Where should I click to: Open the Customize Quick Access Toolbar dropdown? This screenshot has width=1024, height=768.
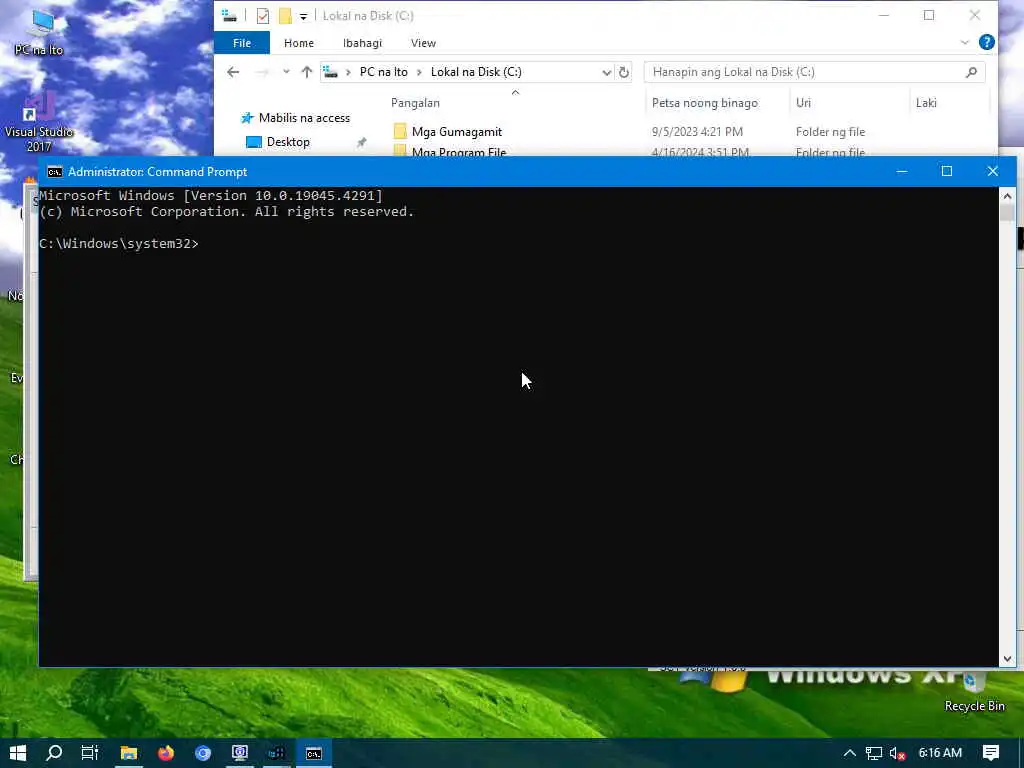pyautogui.click(x=303, y=16)
